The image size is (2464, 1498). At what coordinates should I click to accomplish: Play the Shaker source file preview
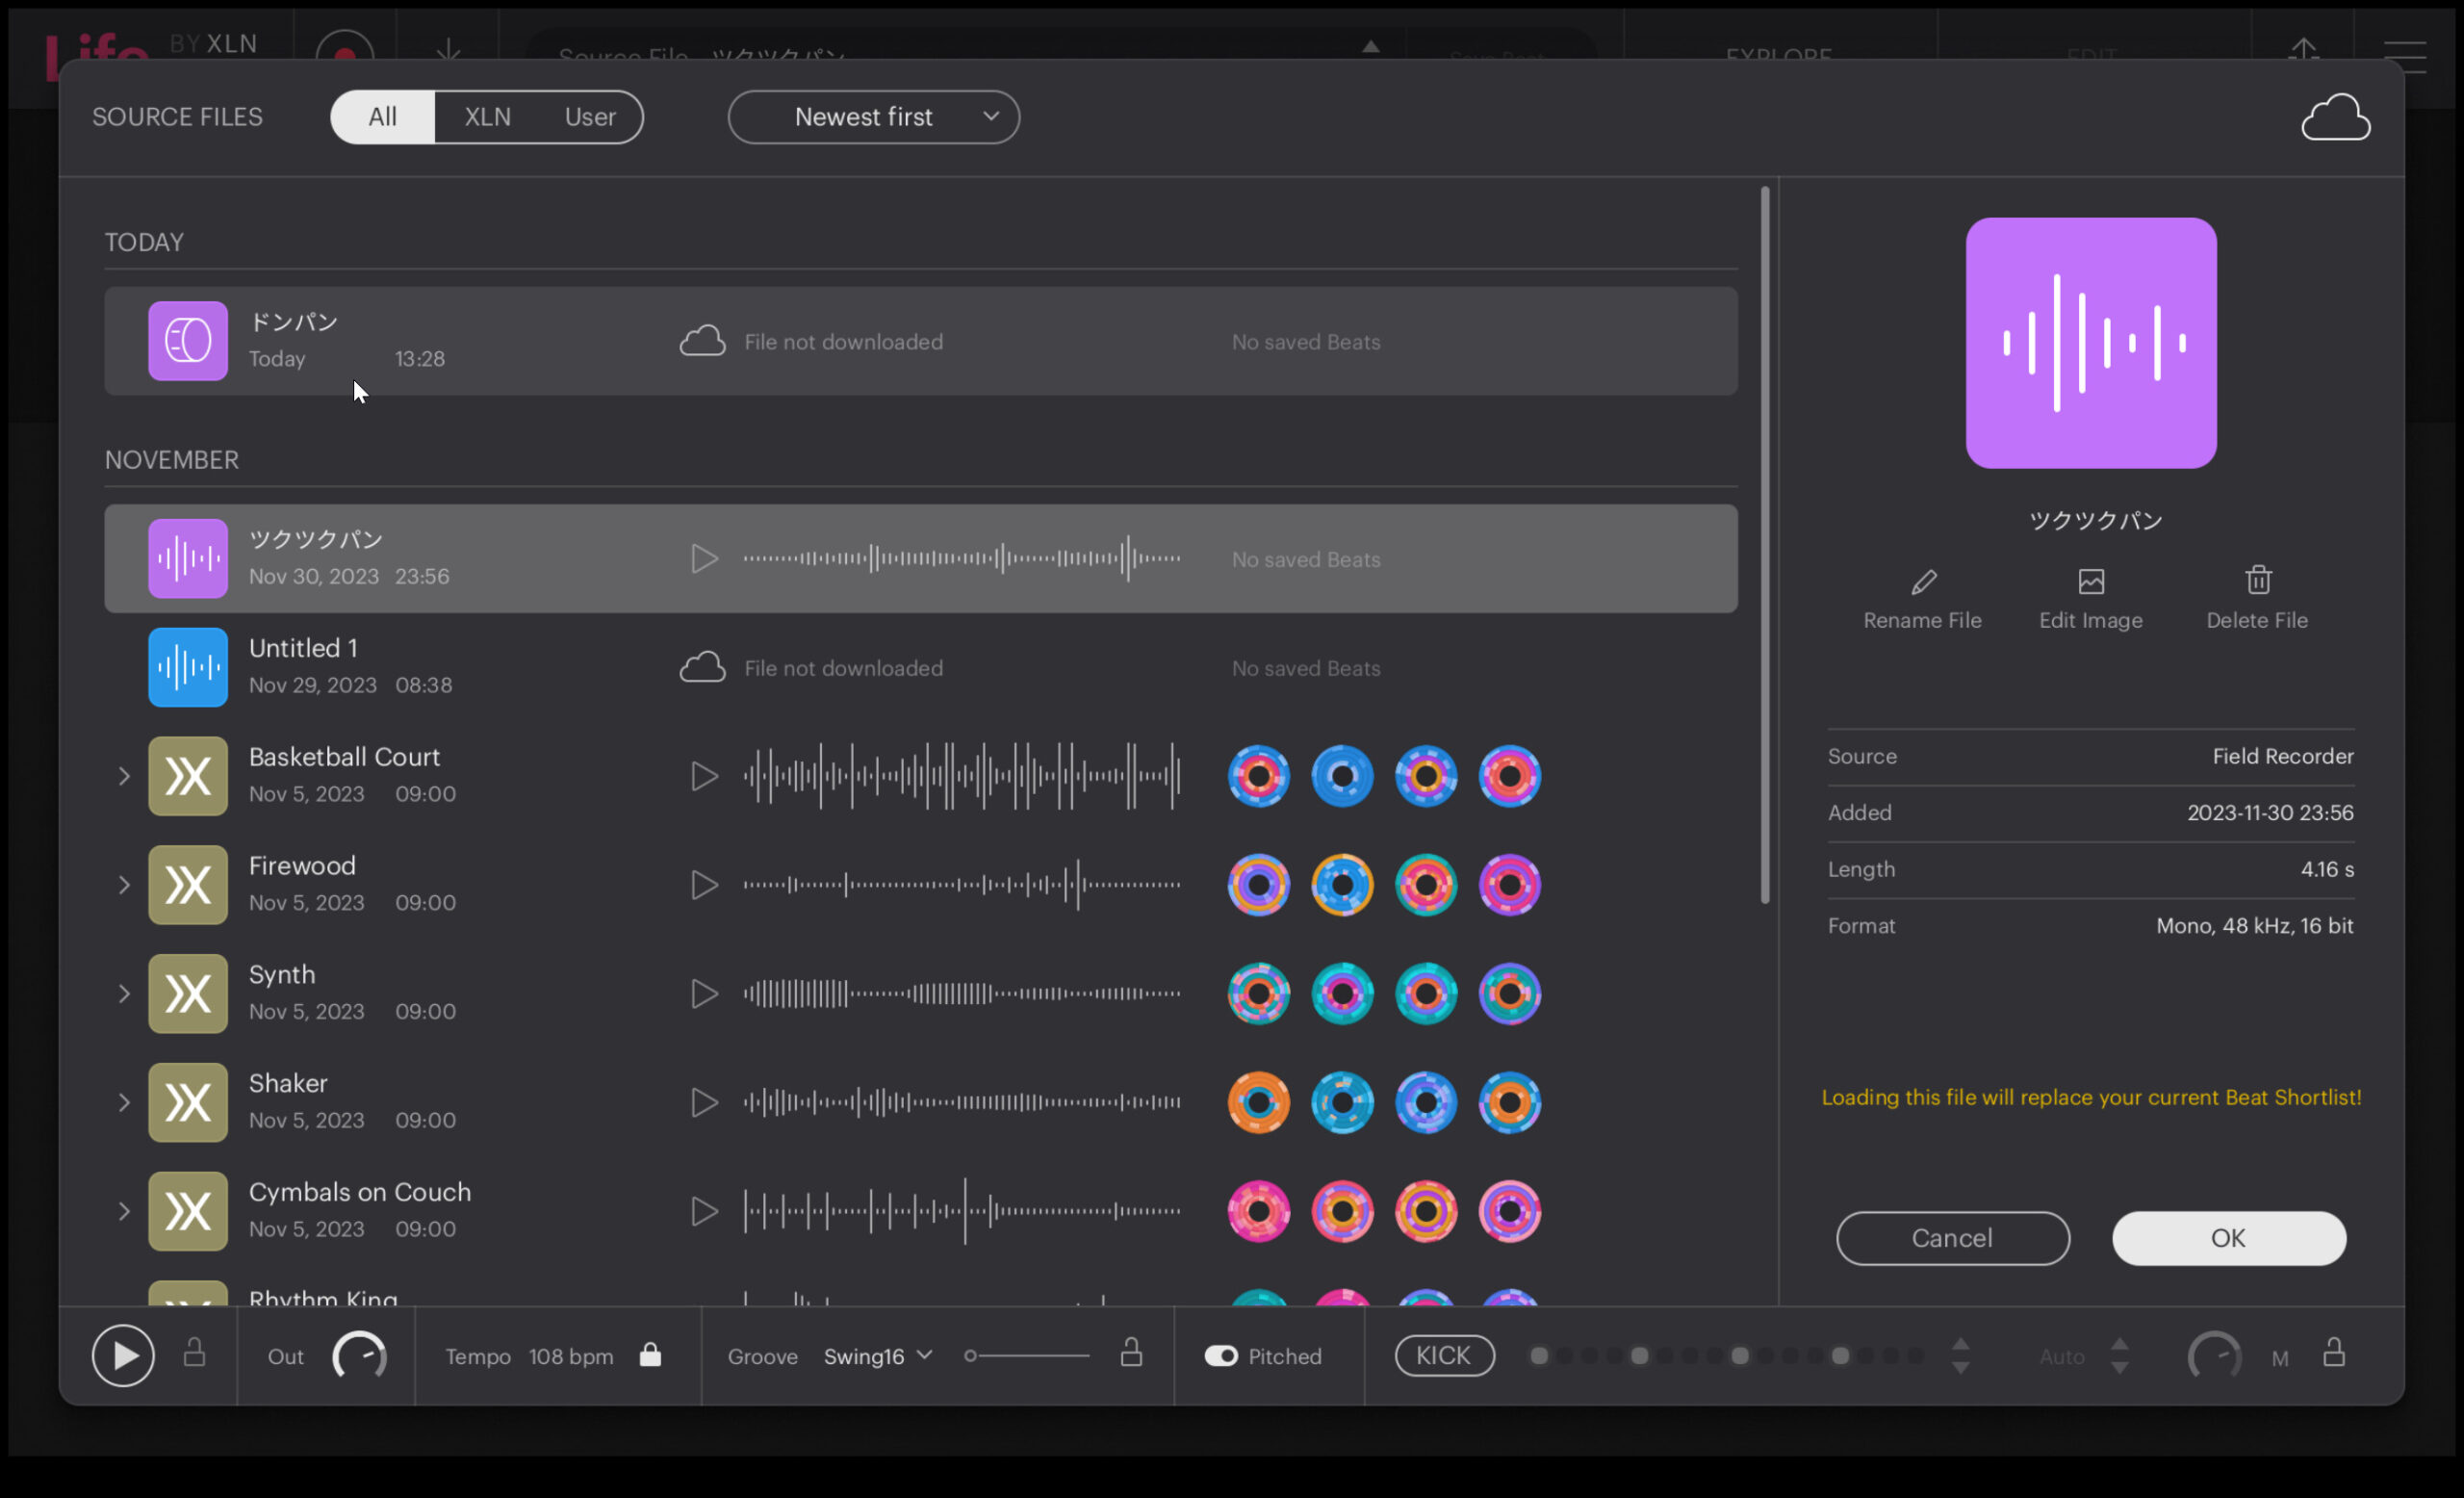704,1102
